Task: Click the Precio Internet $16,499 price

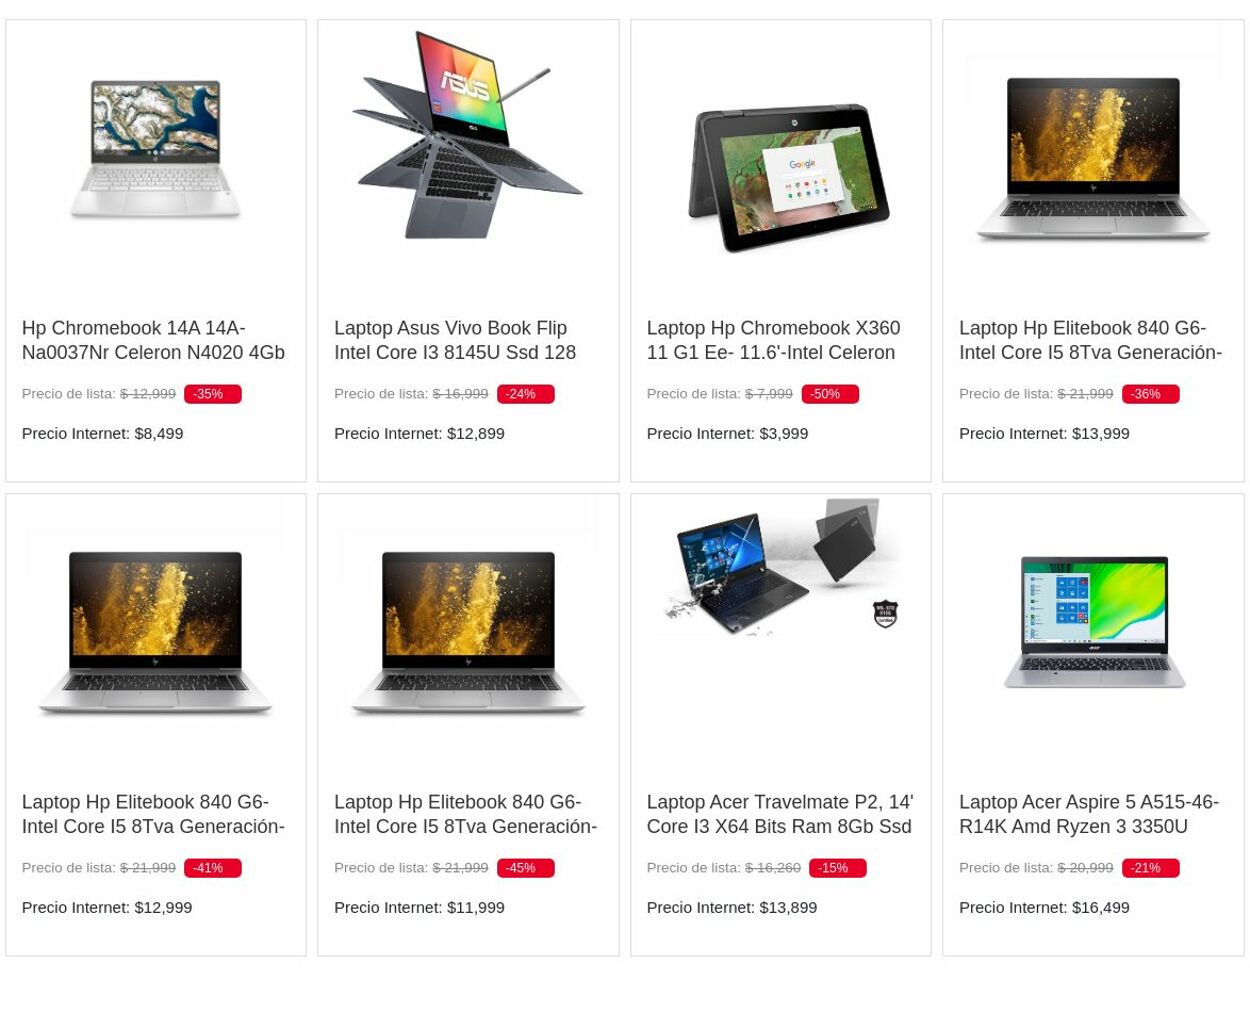Action: [x=1044, y=907]
